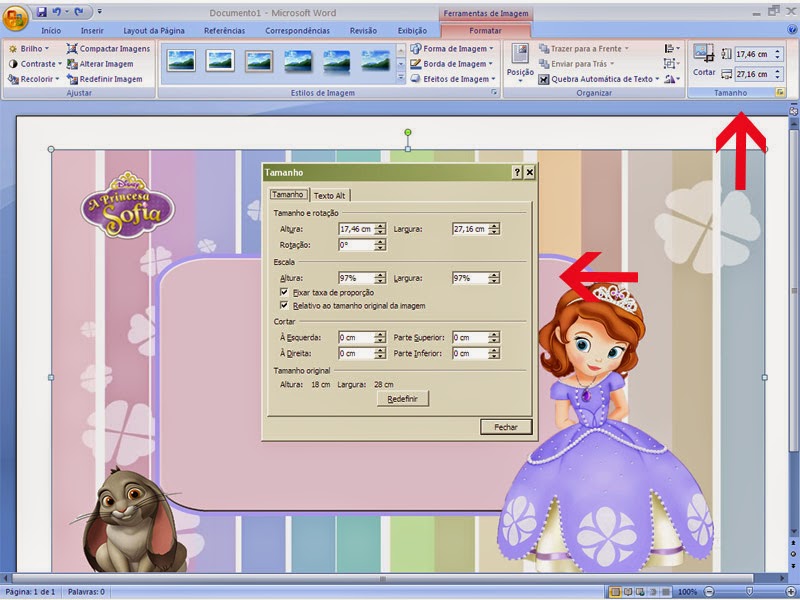800x600 pixels.
Task: Open the Revisão tab
Action: tap(363, 31)
